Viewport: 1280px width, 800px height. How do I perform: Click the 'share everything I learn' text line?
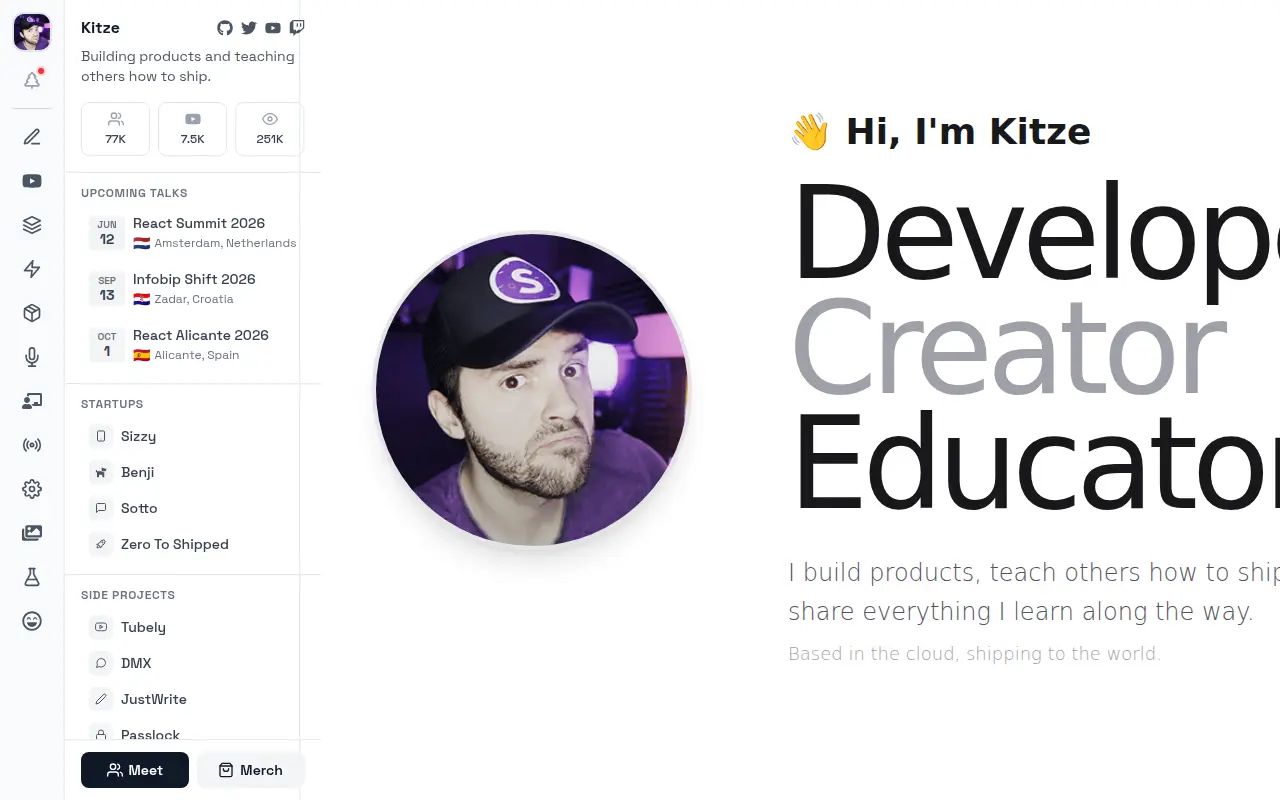(1020, 612)
